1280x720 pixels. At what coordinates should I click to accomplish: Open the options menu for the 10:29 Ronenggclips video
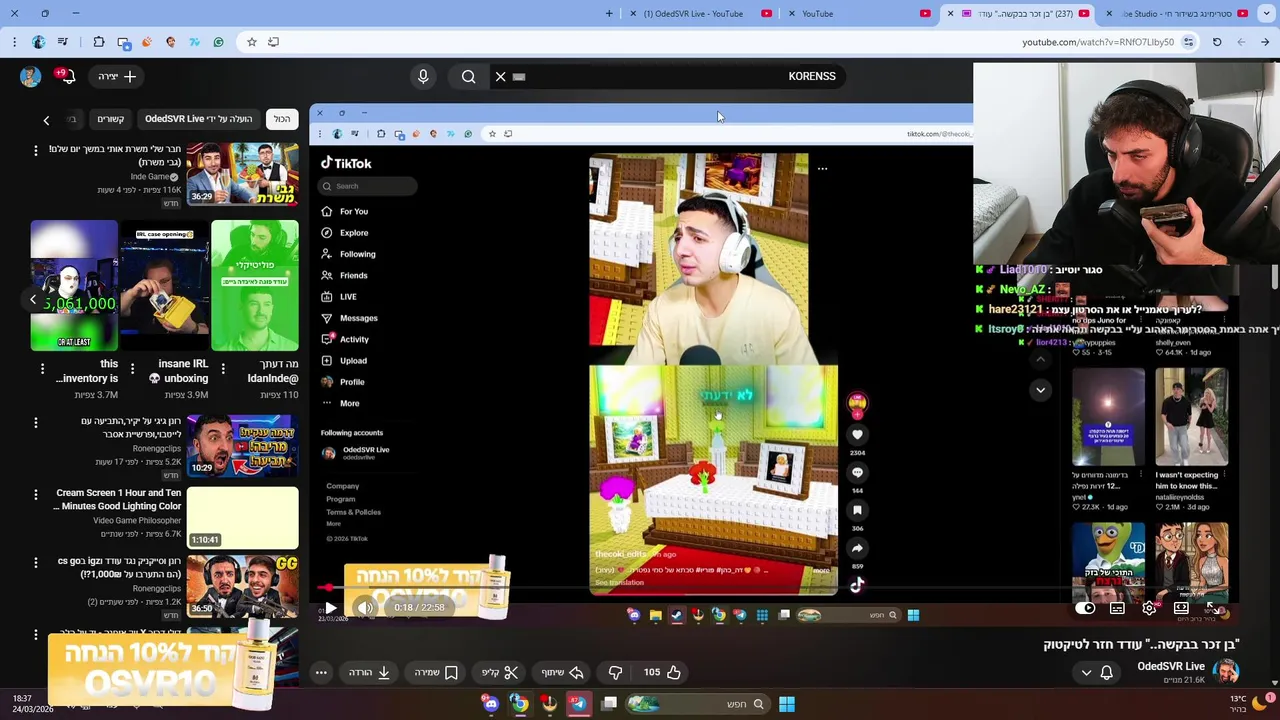(36, 422)
